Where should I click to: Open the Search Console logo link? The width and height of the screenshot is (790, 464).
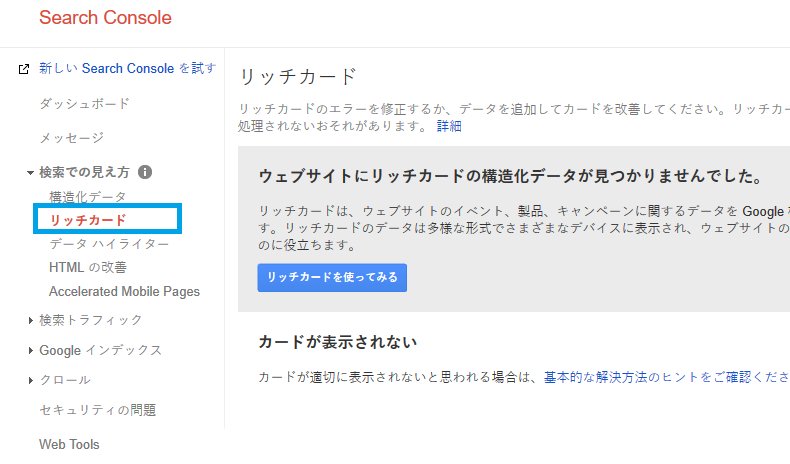coord(105,18)
